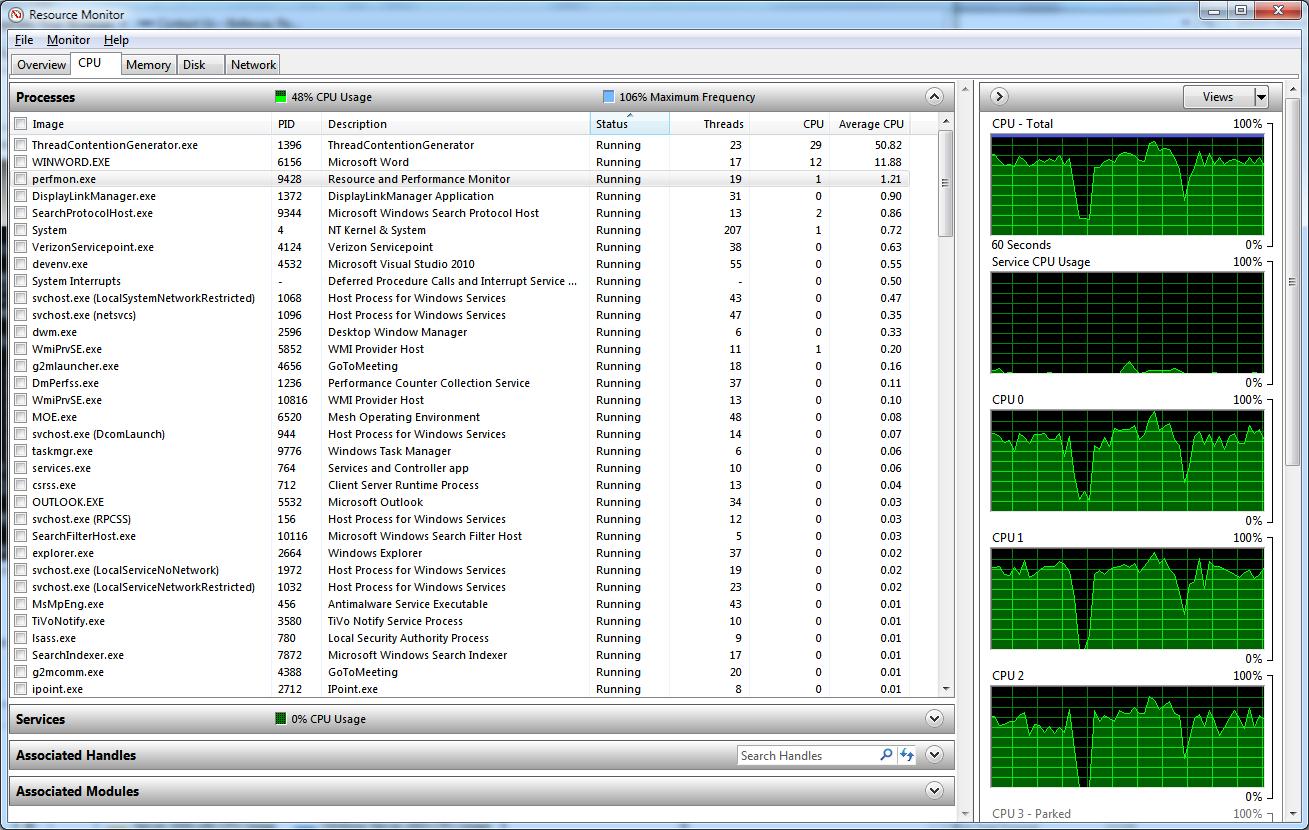The image size is (1309, 830).
Task: Switch to the Memory tab
Action: coord(148,65)
